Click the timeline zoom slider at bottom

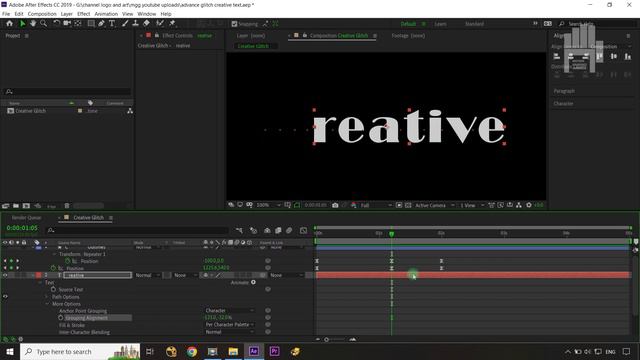tap(327, 340)
